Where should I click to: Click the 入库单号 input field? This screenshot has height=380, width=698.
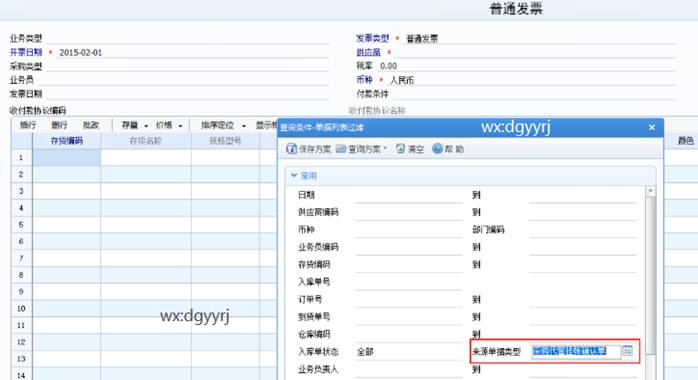click(x=409, y=282)
